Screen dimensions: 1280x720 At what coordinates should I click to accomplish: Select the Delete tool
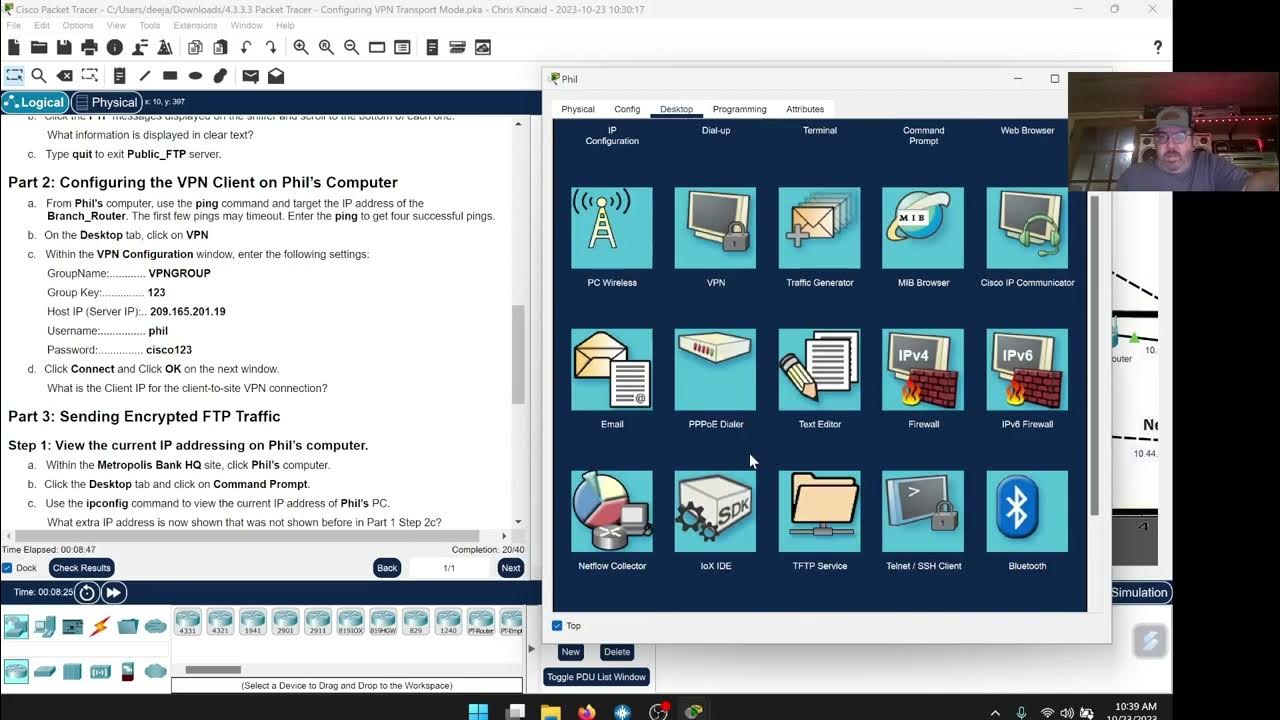tap(65, 75)
